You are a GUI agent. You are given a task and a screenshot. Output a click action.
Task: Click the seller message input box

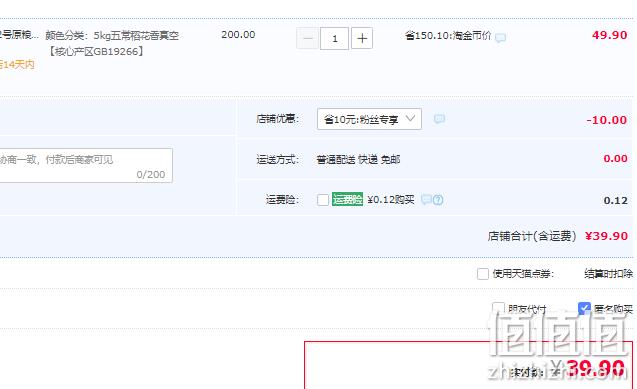(86, 165)
